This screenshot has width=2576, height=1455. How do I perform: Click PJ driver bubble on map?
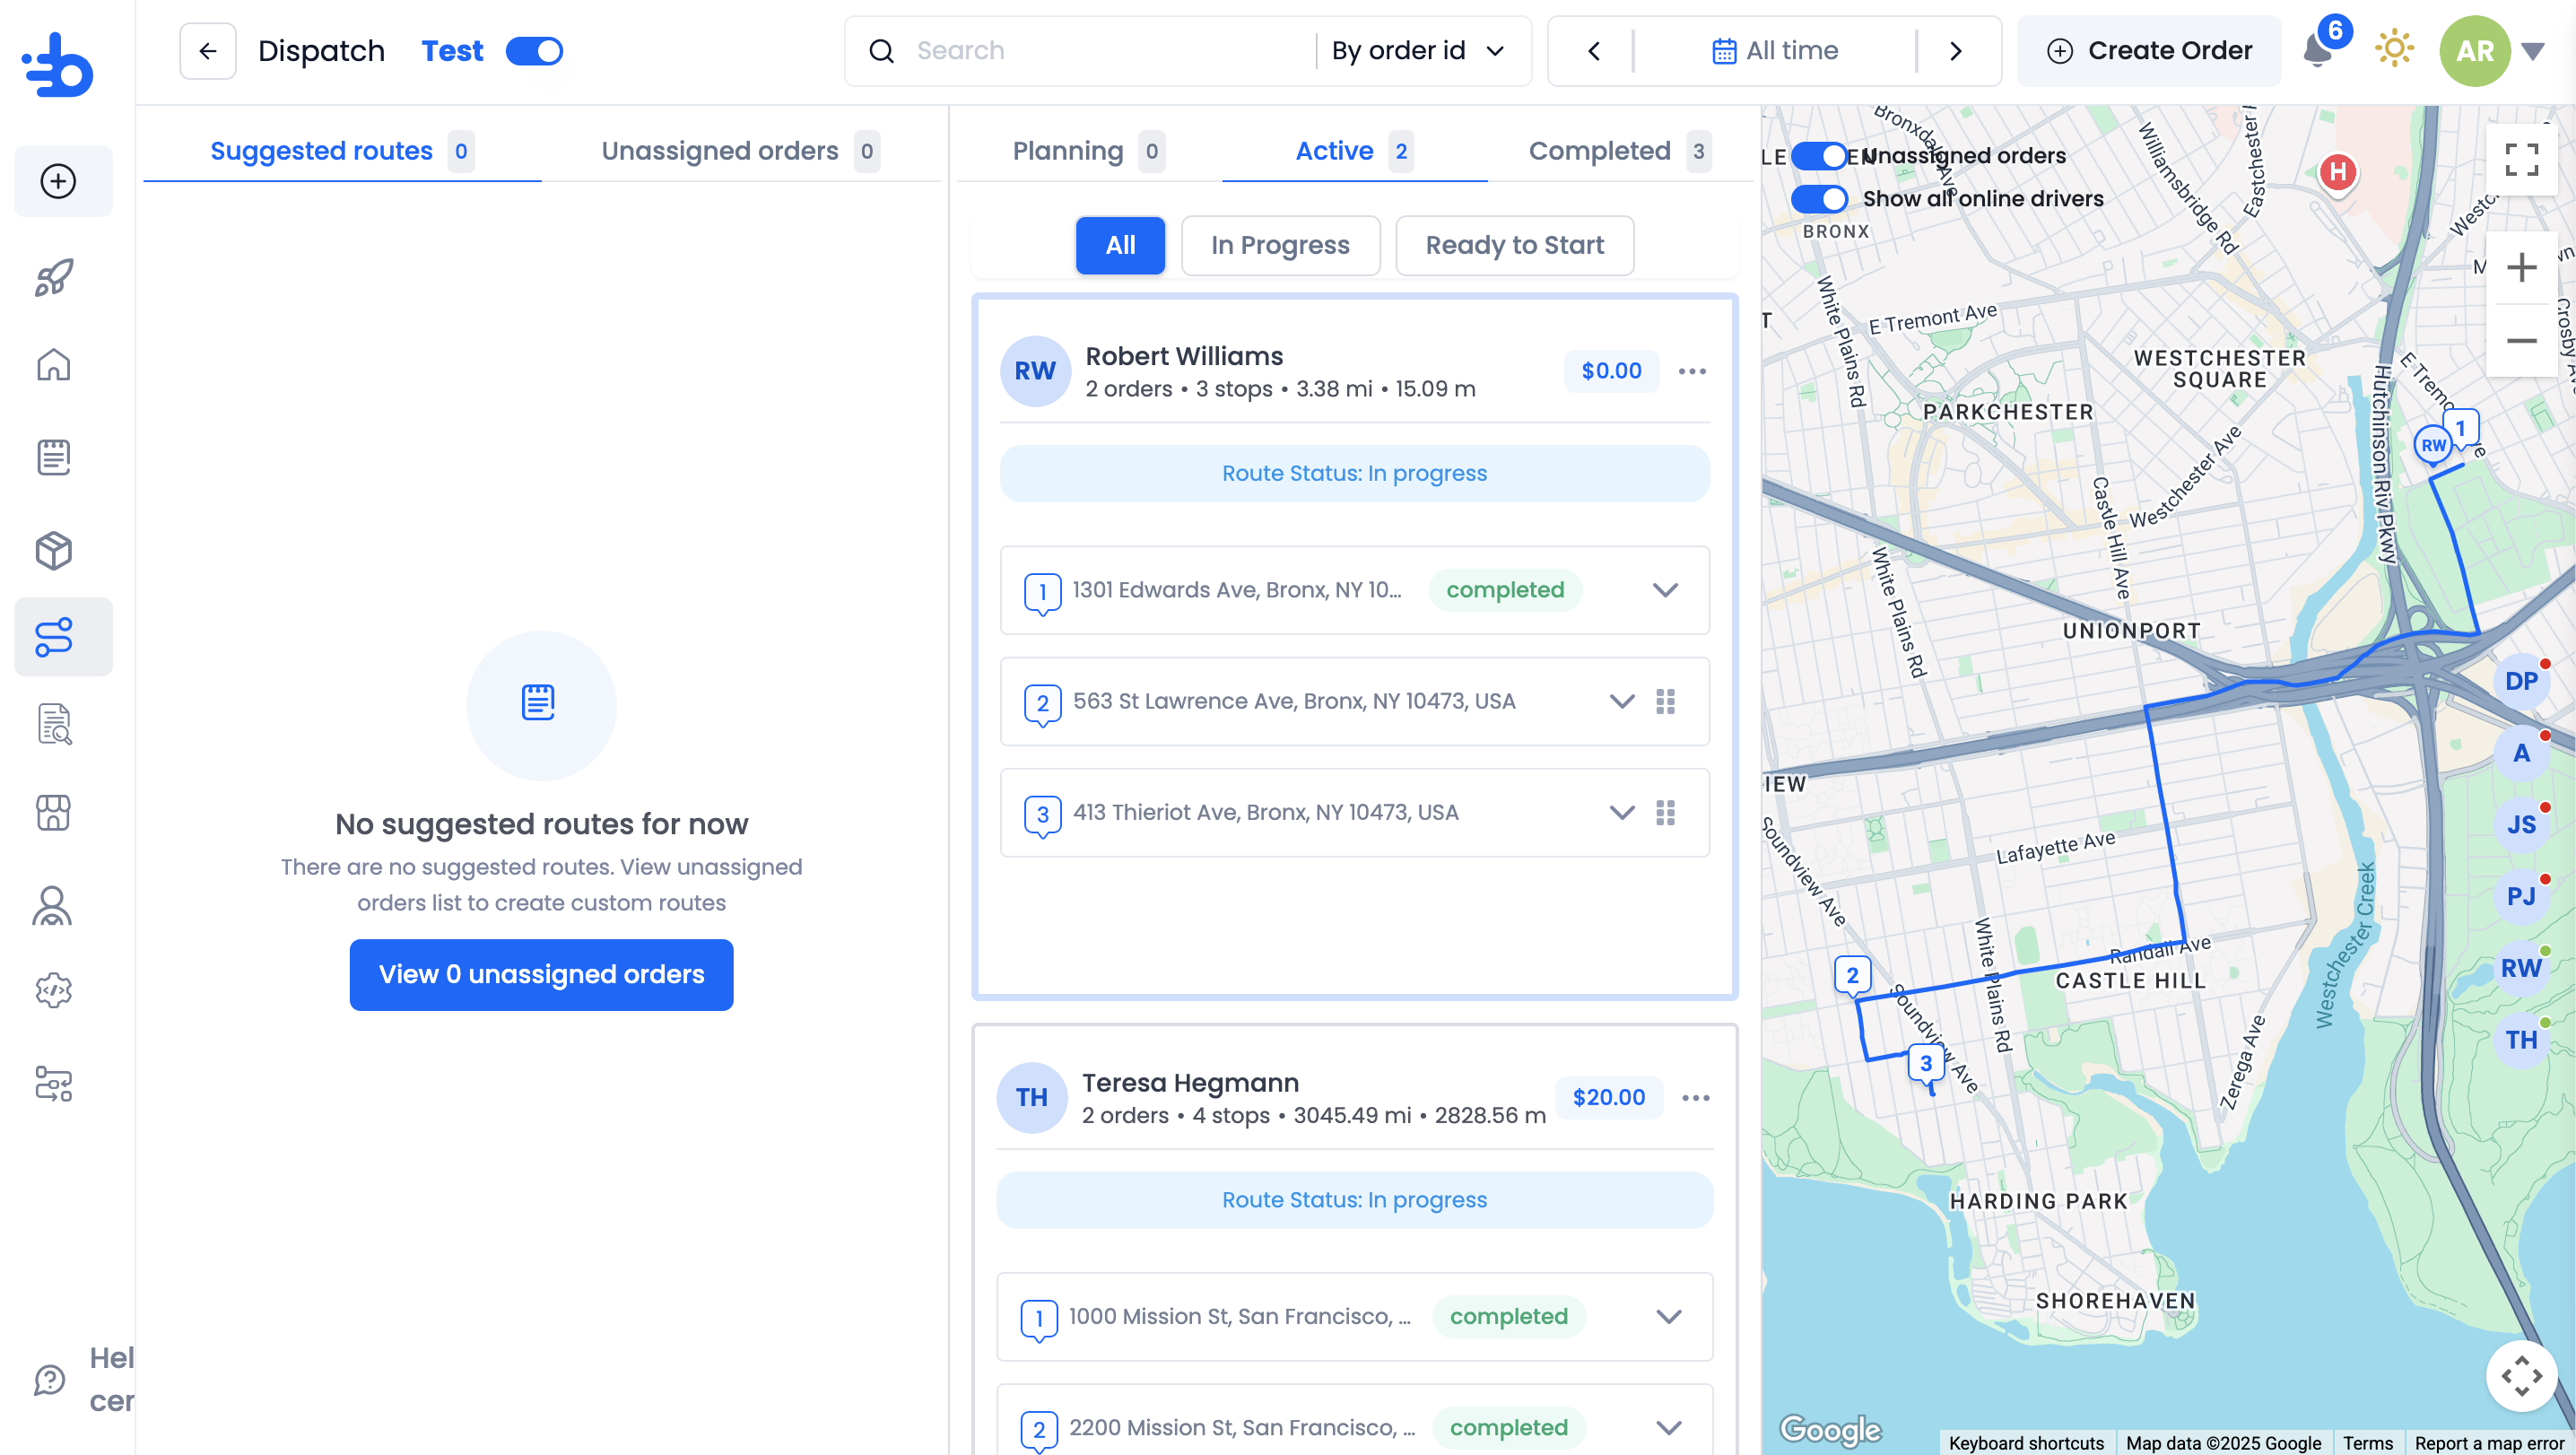(x=2521, y=897)
